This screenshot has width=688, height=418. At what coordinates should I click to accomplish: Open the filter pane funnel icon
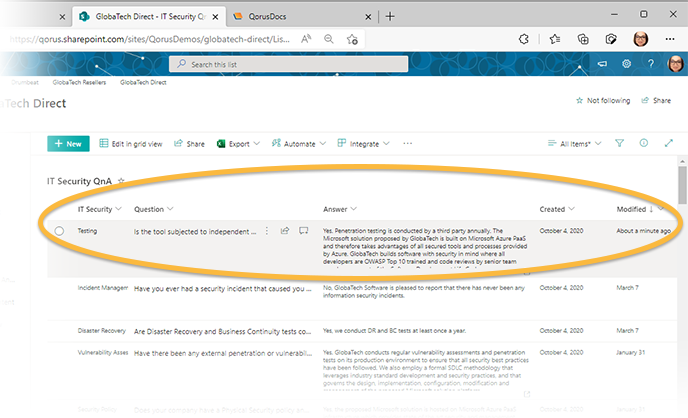coord(619,144)
